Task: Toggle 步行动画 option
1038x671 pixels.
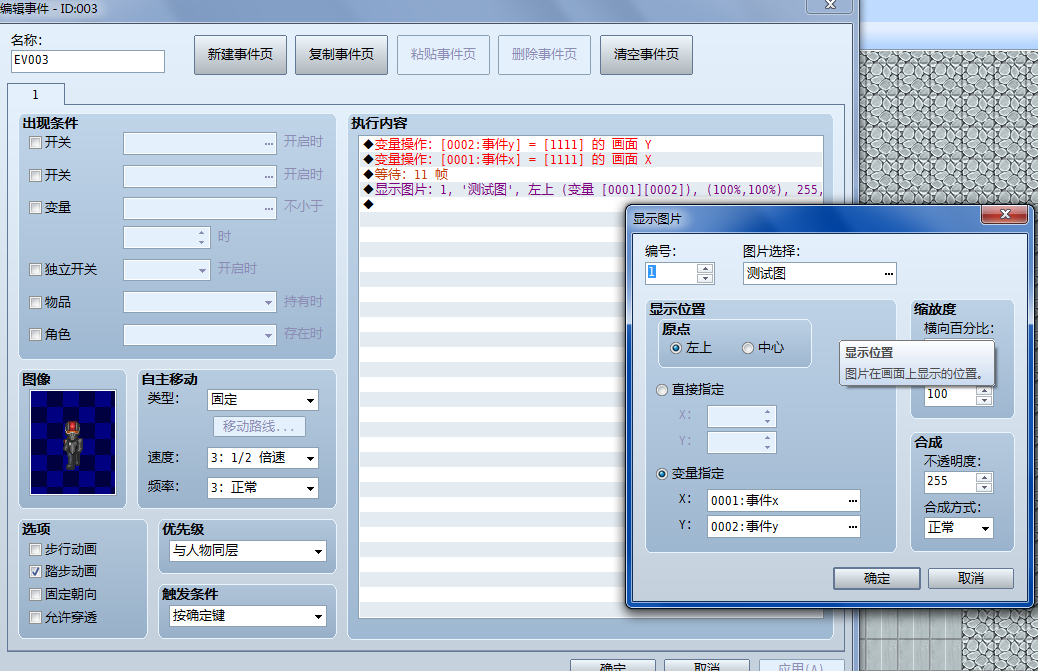Action: (36, 549)
